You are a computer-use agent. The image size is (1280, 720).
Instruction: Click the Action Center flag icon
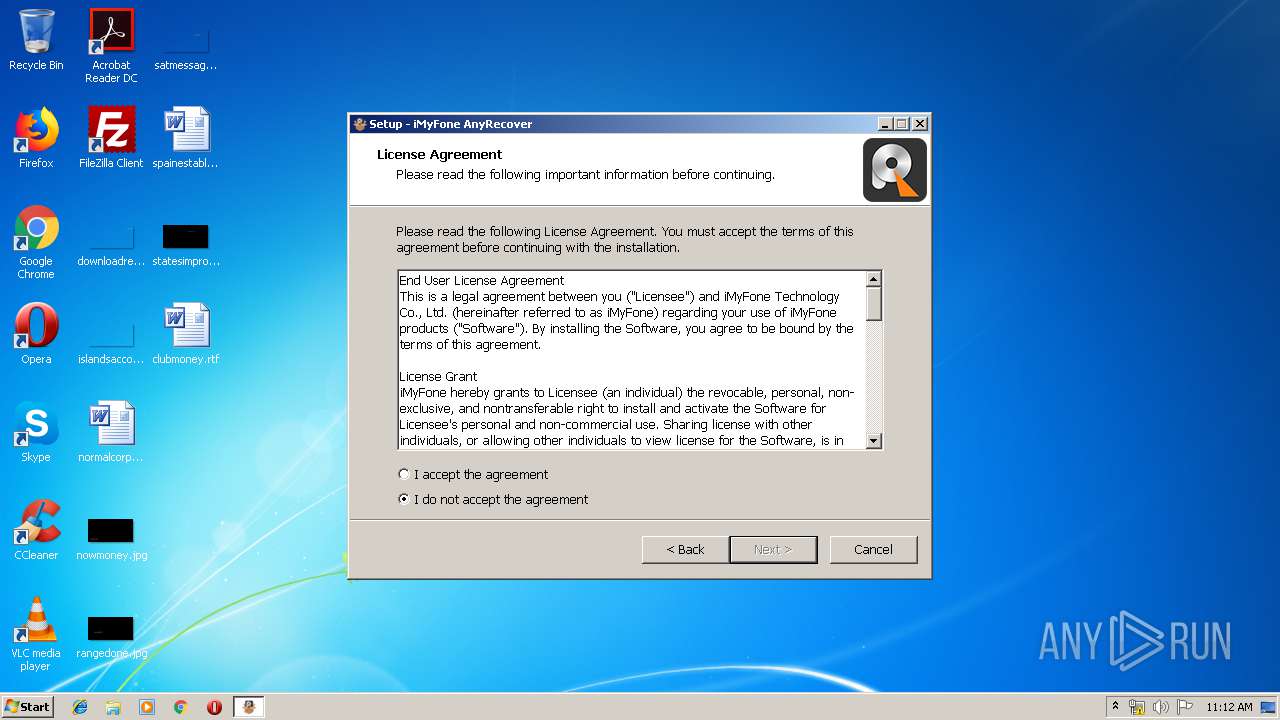(1184, 707)
